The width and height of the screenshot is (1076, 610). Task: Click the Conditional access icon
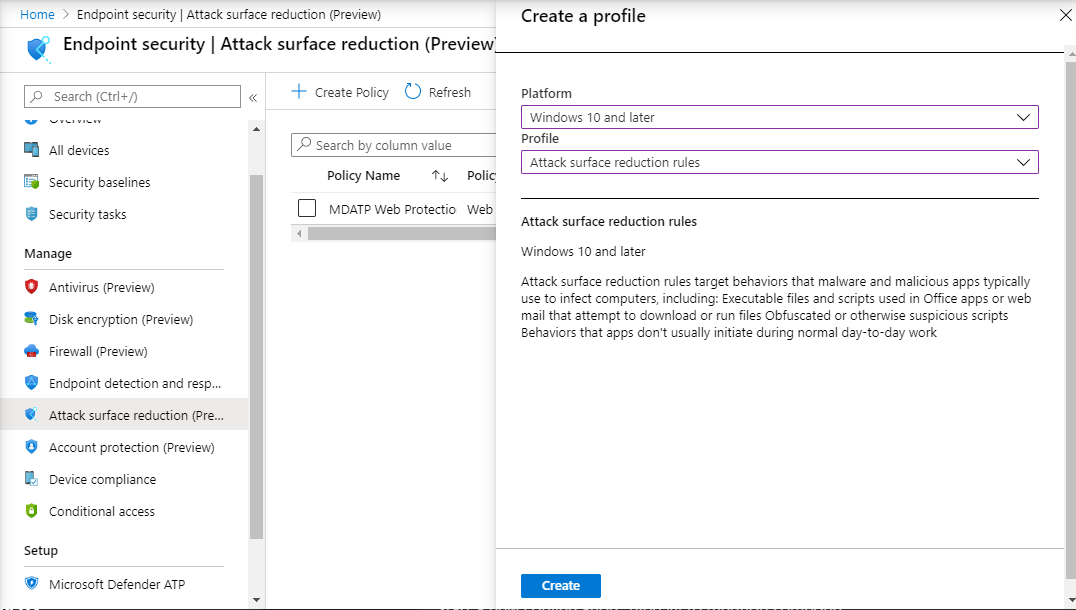31,511
